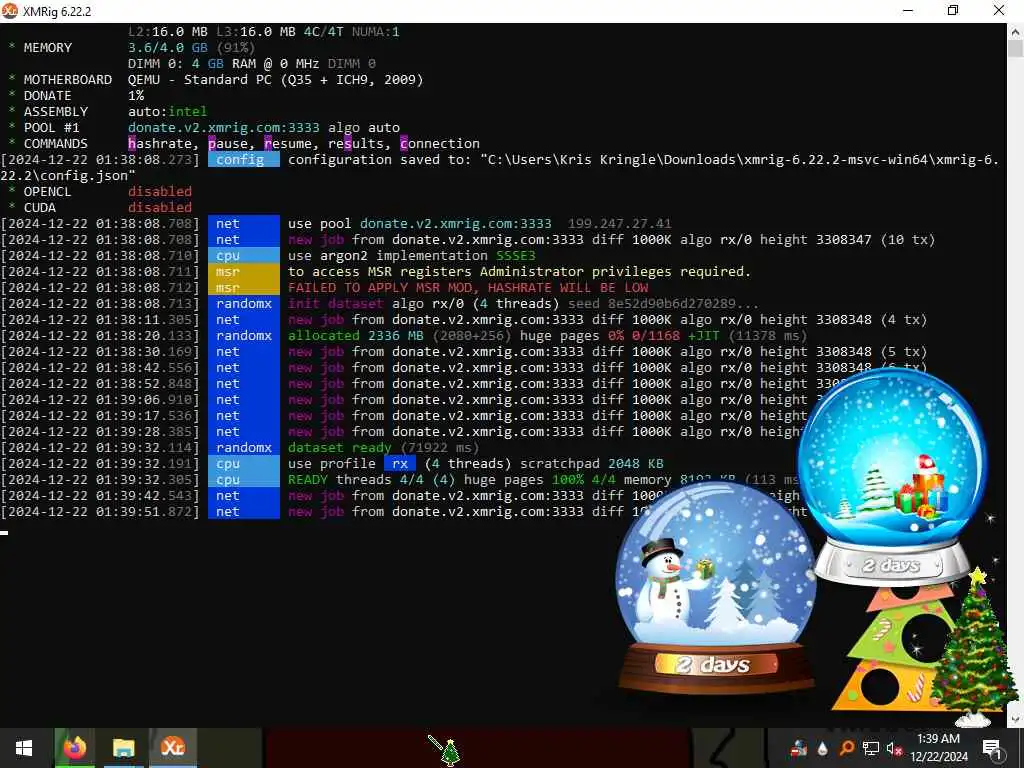Screen dimensions: 1024x768
Task: Click the '2 days' label on the gifts globe
Action: click(x=891, y=565)
